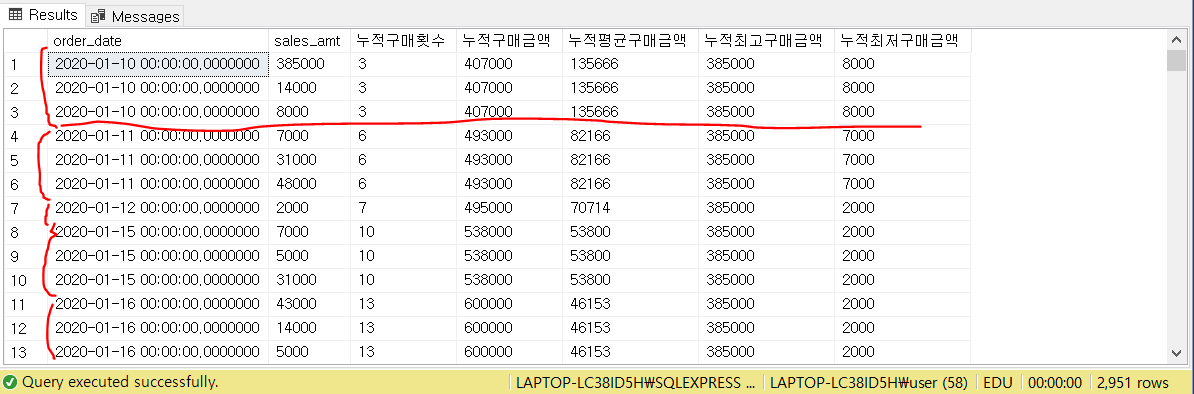The height and width of the screenshot is (394, 1194).
Task: Click order_date cell in row 4
Action: 158,136
